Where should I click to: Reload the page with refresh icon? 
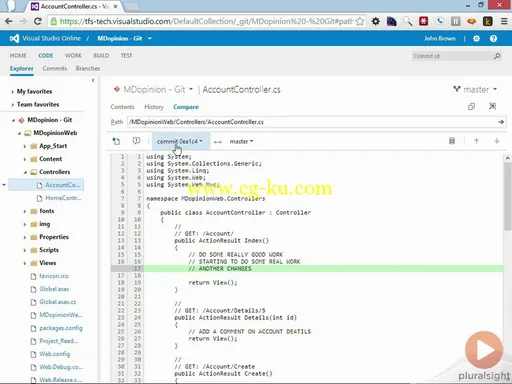point(38,21)
